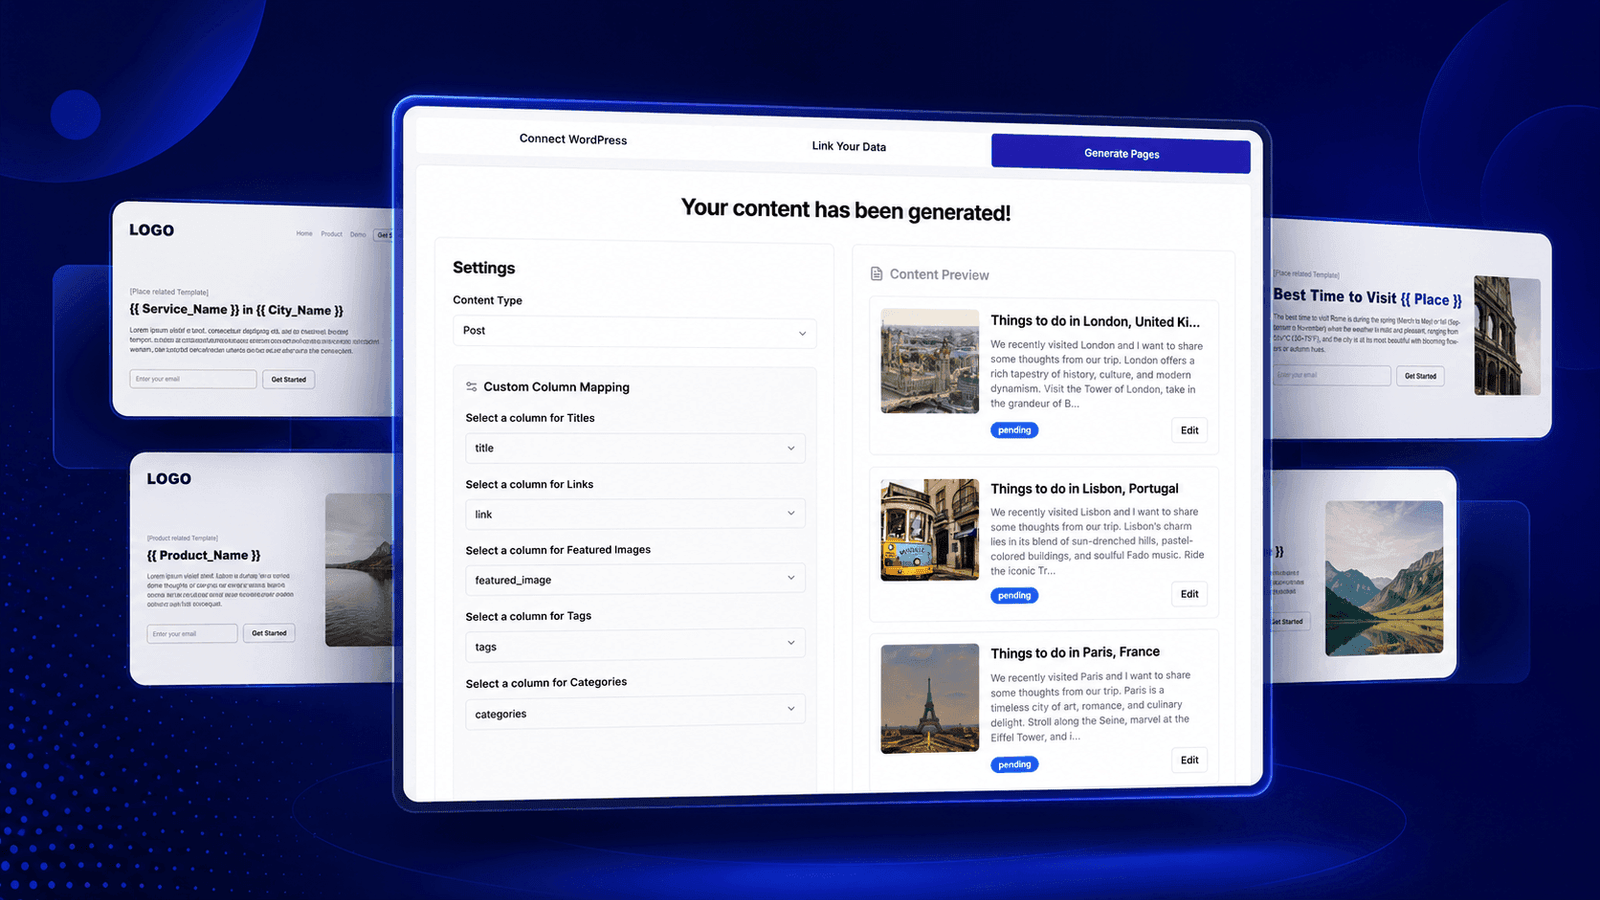Open the London post thumbnail image
1600x900 pixels.
coord(930,361)
